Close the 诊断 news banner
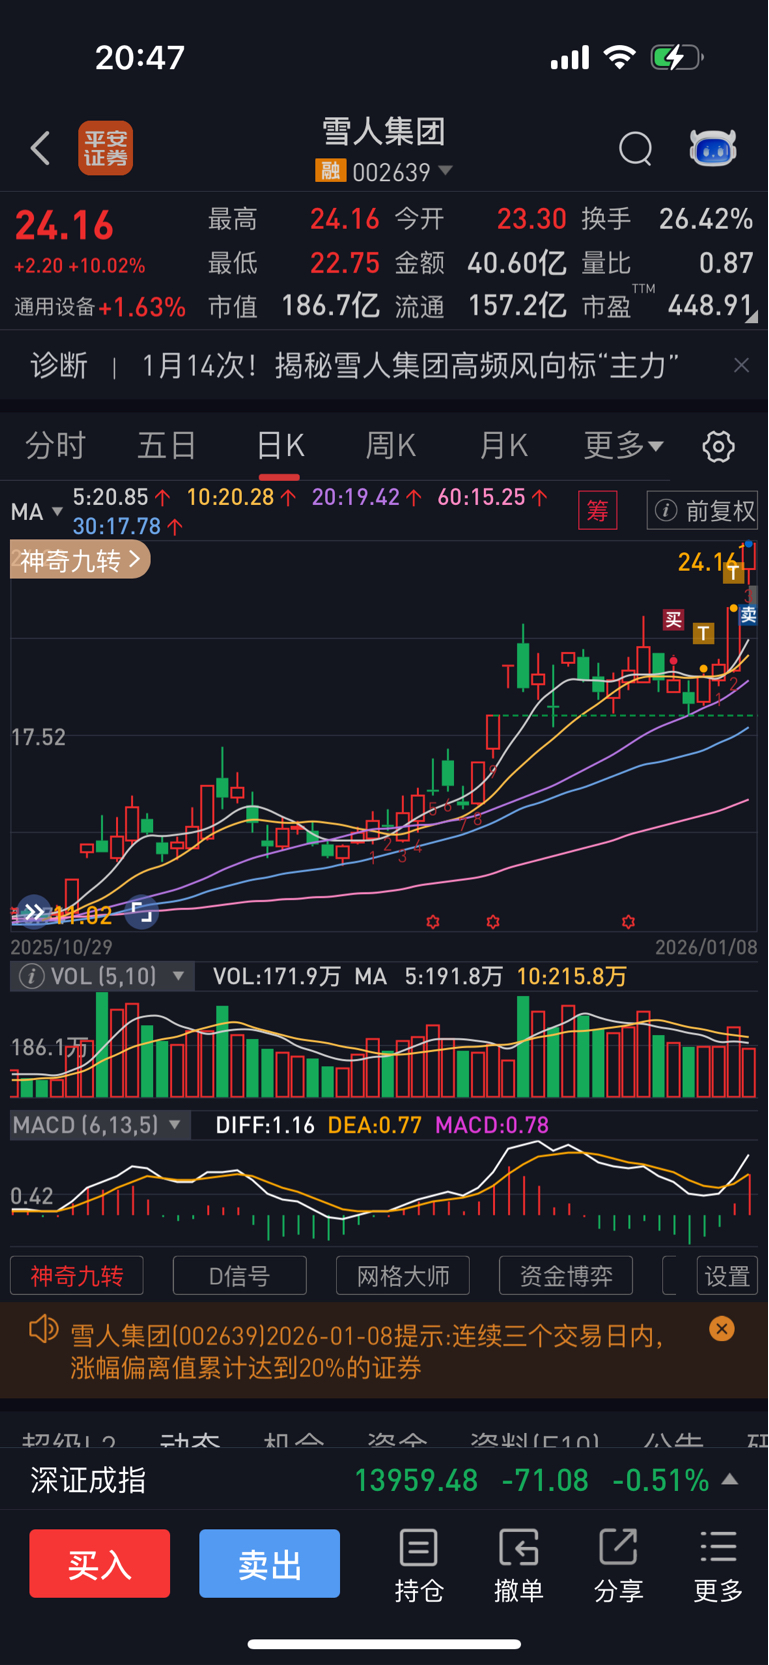The height and width of the screenshot is (1665, 769). click(741, 365)
